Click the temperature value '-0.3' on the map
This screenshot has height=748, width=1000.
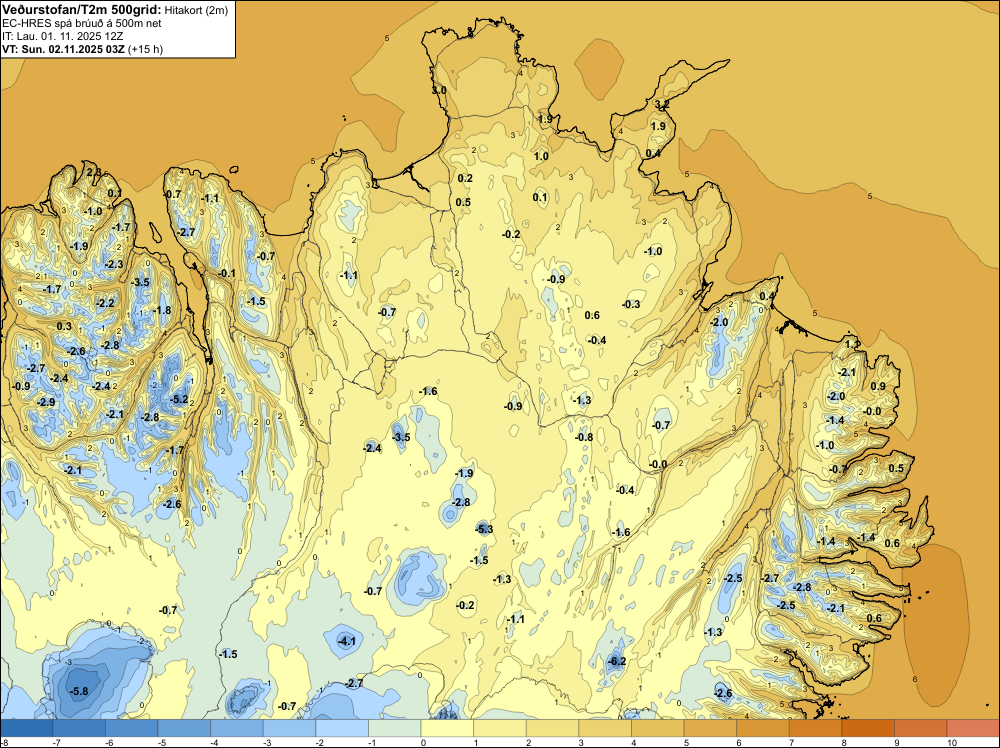point(631,304)
